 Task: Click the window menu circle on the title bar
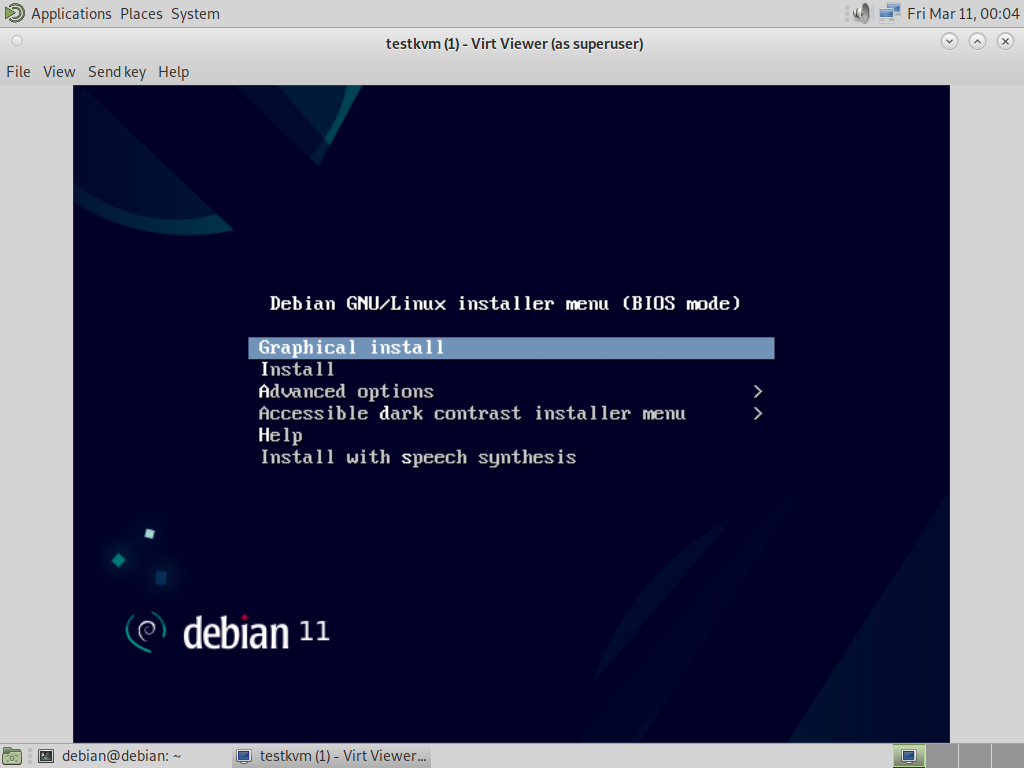(15, 42)
